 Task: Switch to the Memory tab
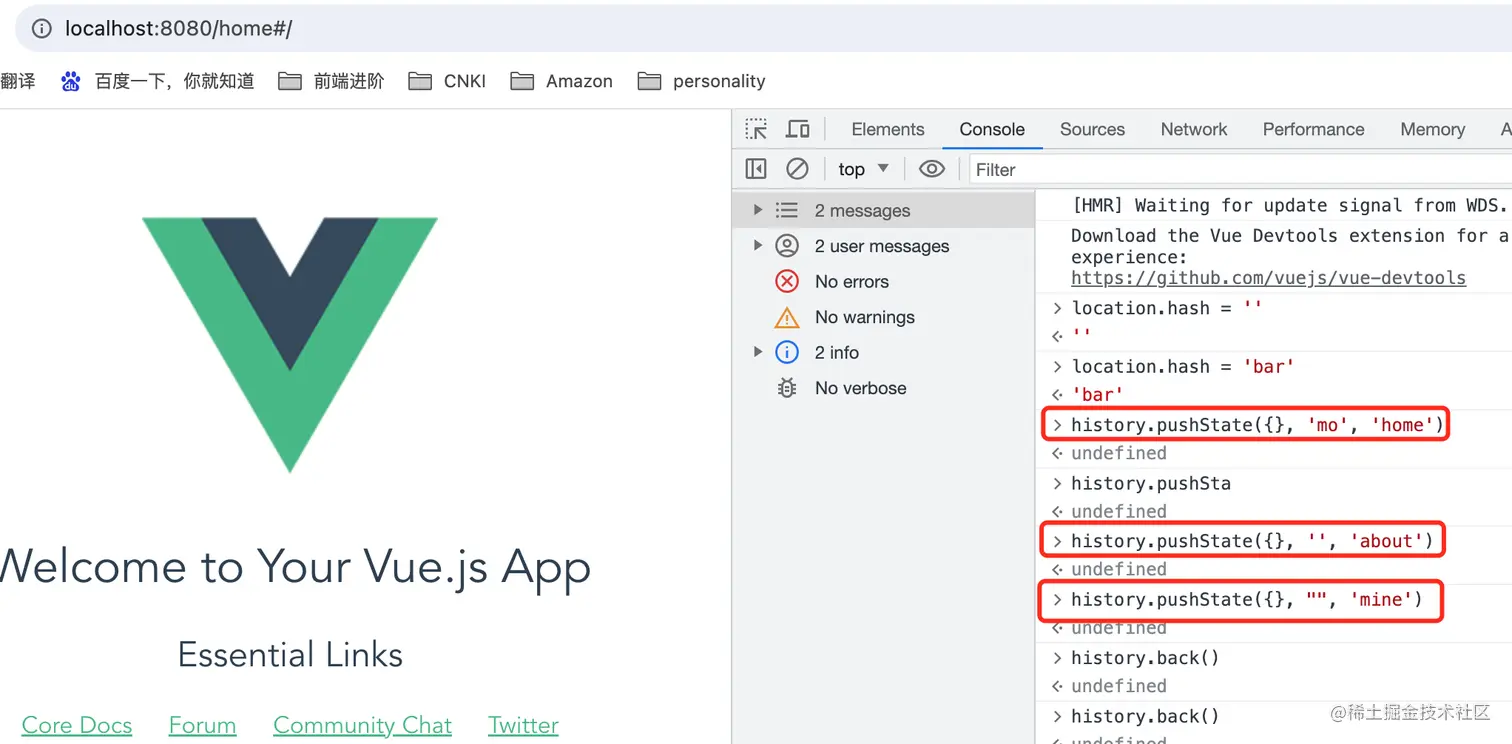1432,129
